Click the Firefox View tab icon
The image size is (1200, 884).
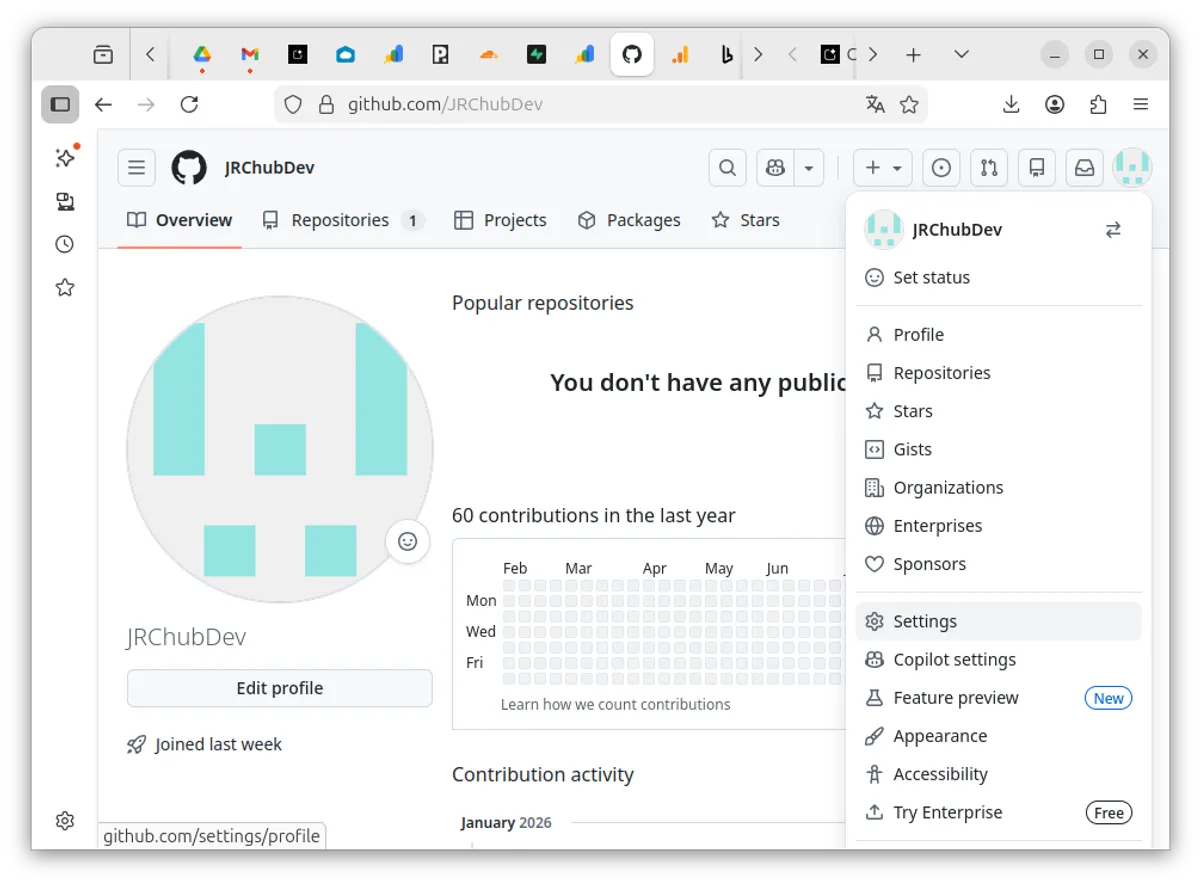pyautogui.click(x=103, y=55)
